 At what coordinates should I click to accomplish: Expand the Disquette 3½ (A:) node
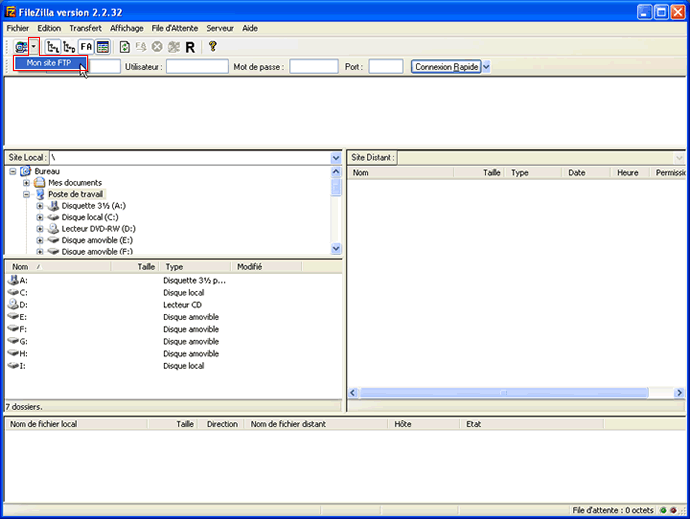(40, 206)
